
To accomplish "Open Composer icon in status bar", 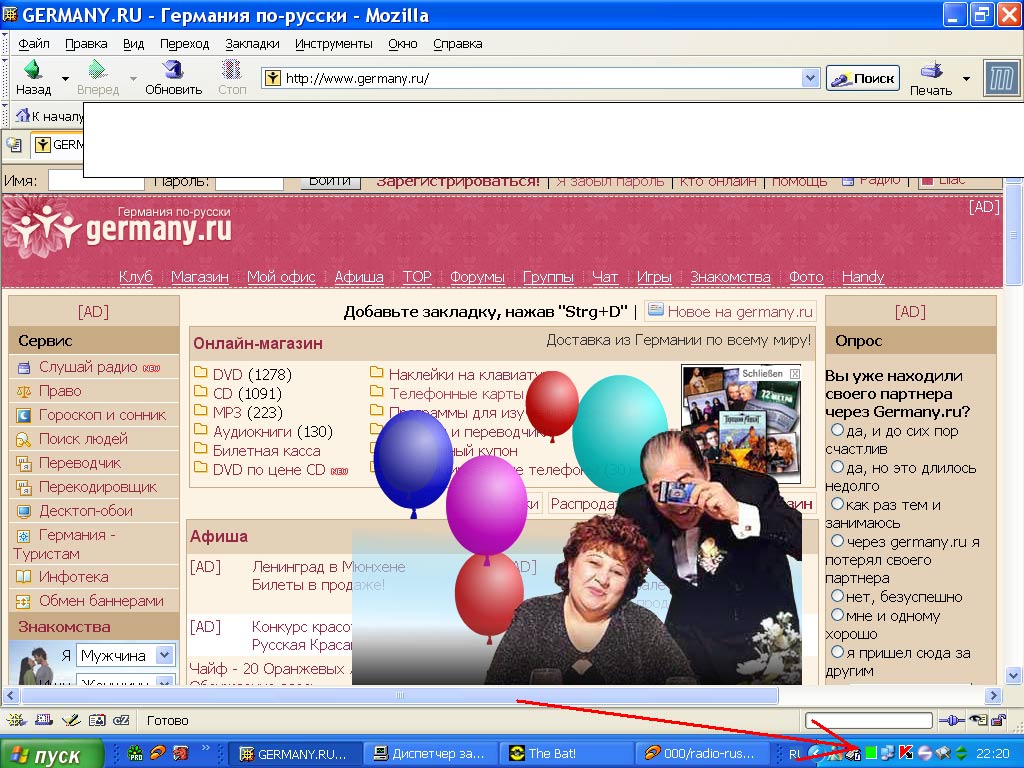I will (x=70, y=720).
